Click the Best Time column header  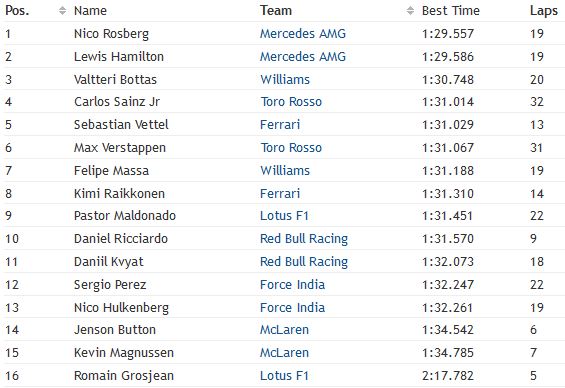451,11
